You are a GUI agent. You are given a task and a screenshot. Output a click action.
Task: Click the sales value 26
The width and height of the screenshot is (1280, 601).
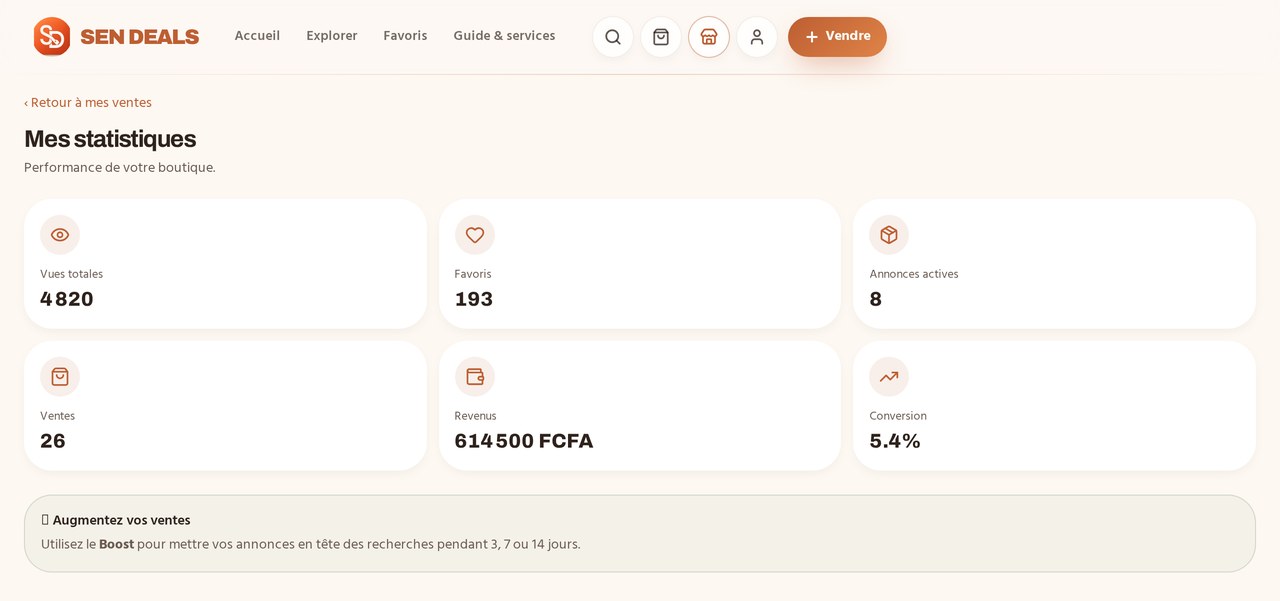pos(53,441)
